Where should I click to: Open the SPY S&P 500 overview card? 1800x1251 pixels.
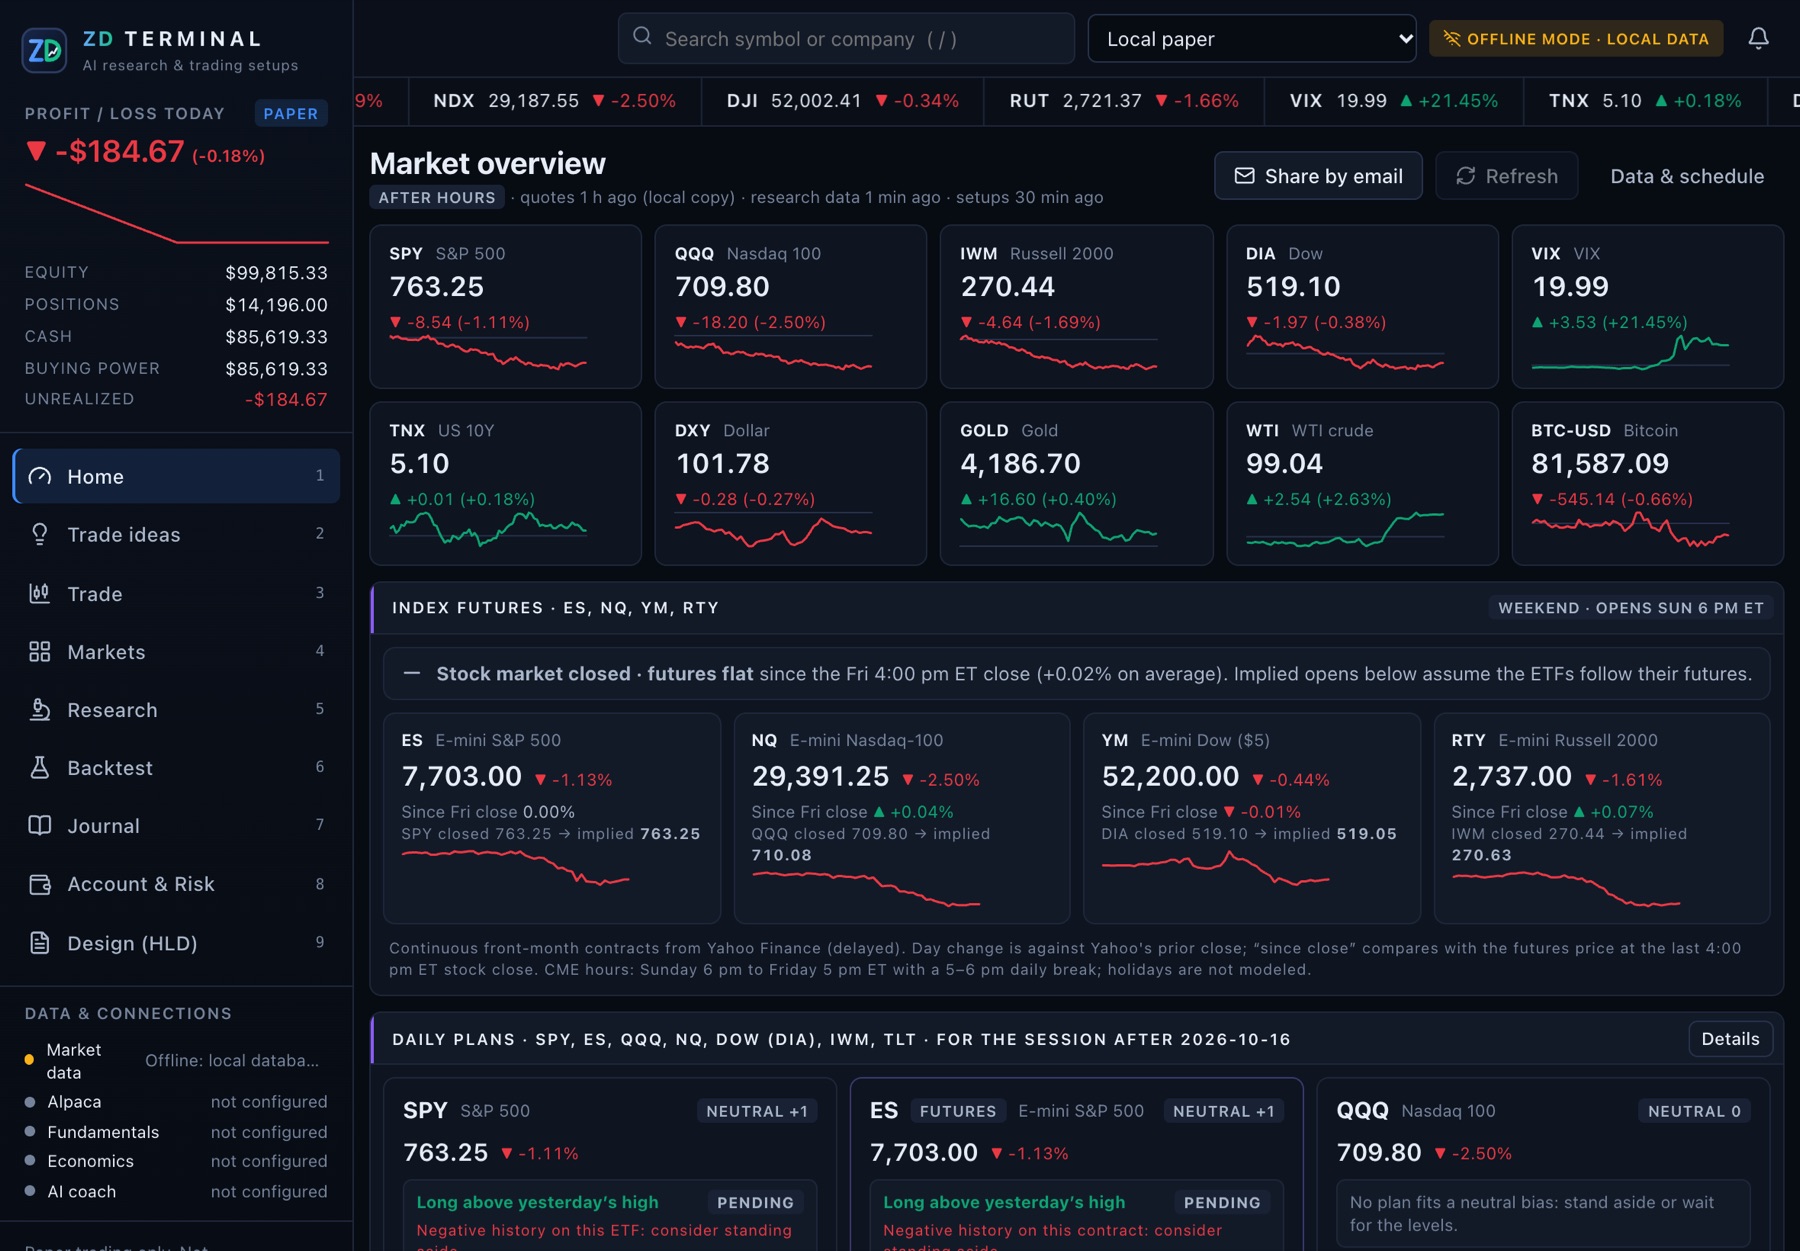505,307
